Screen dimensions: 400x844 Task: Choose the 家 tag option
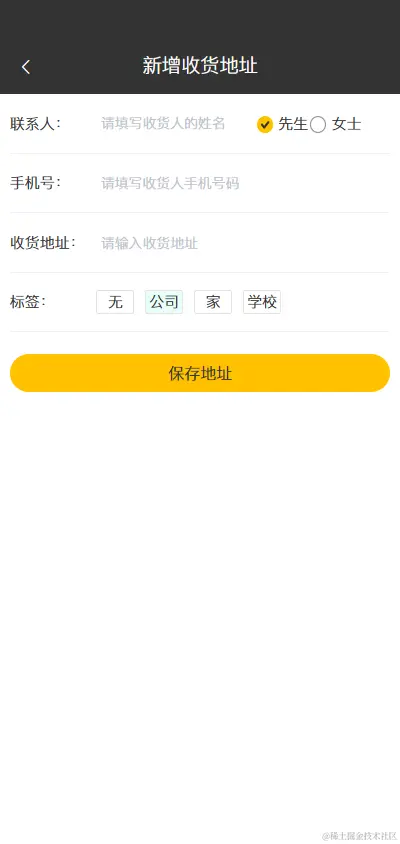[213, 302]
